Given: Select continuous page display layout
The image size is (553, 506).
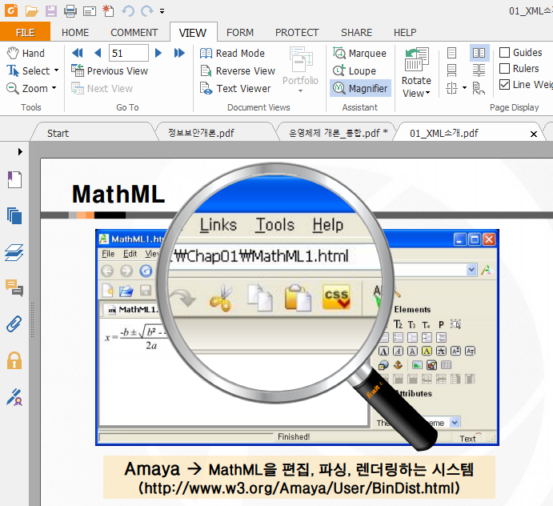Looking at the screenshot, I should [x=451, y=71].
